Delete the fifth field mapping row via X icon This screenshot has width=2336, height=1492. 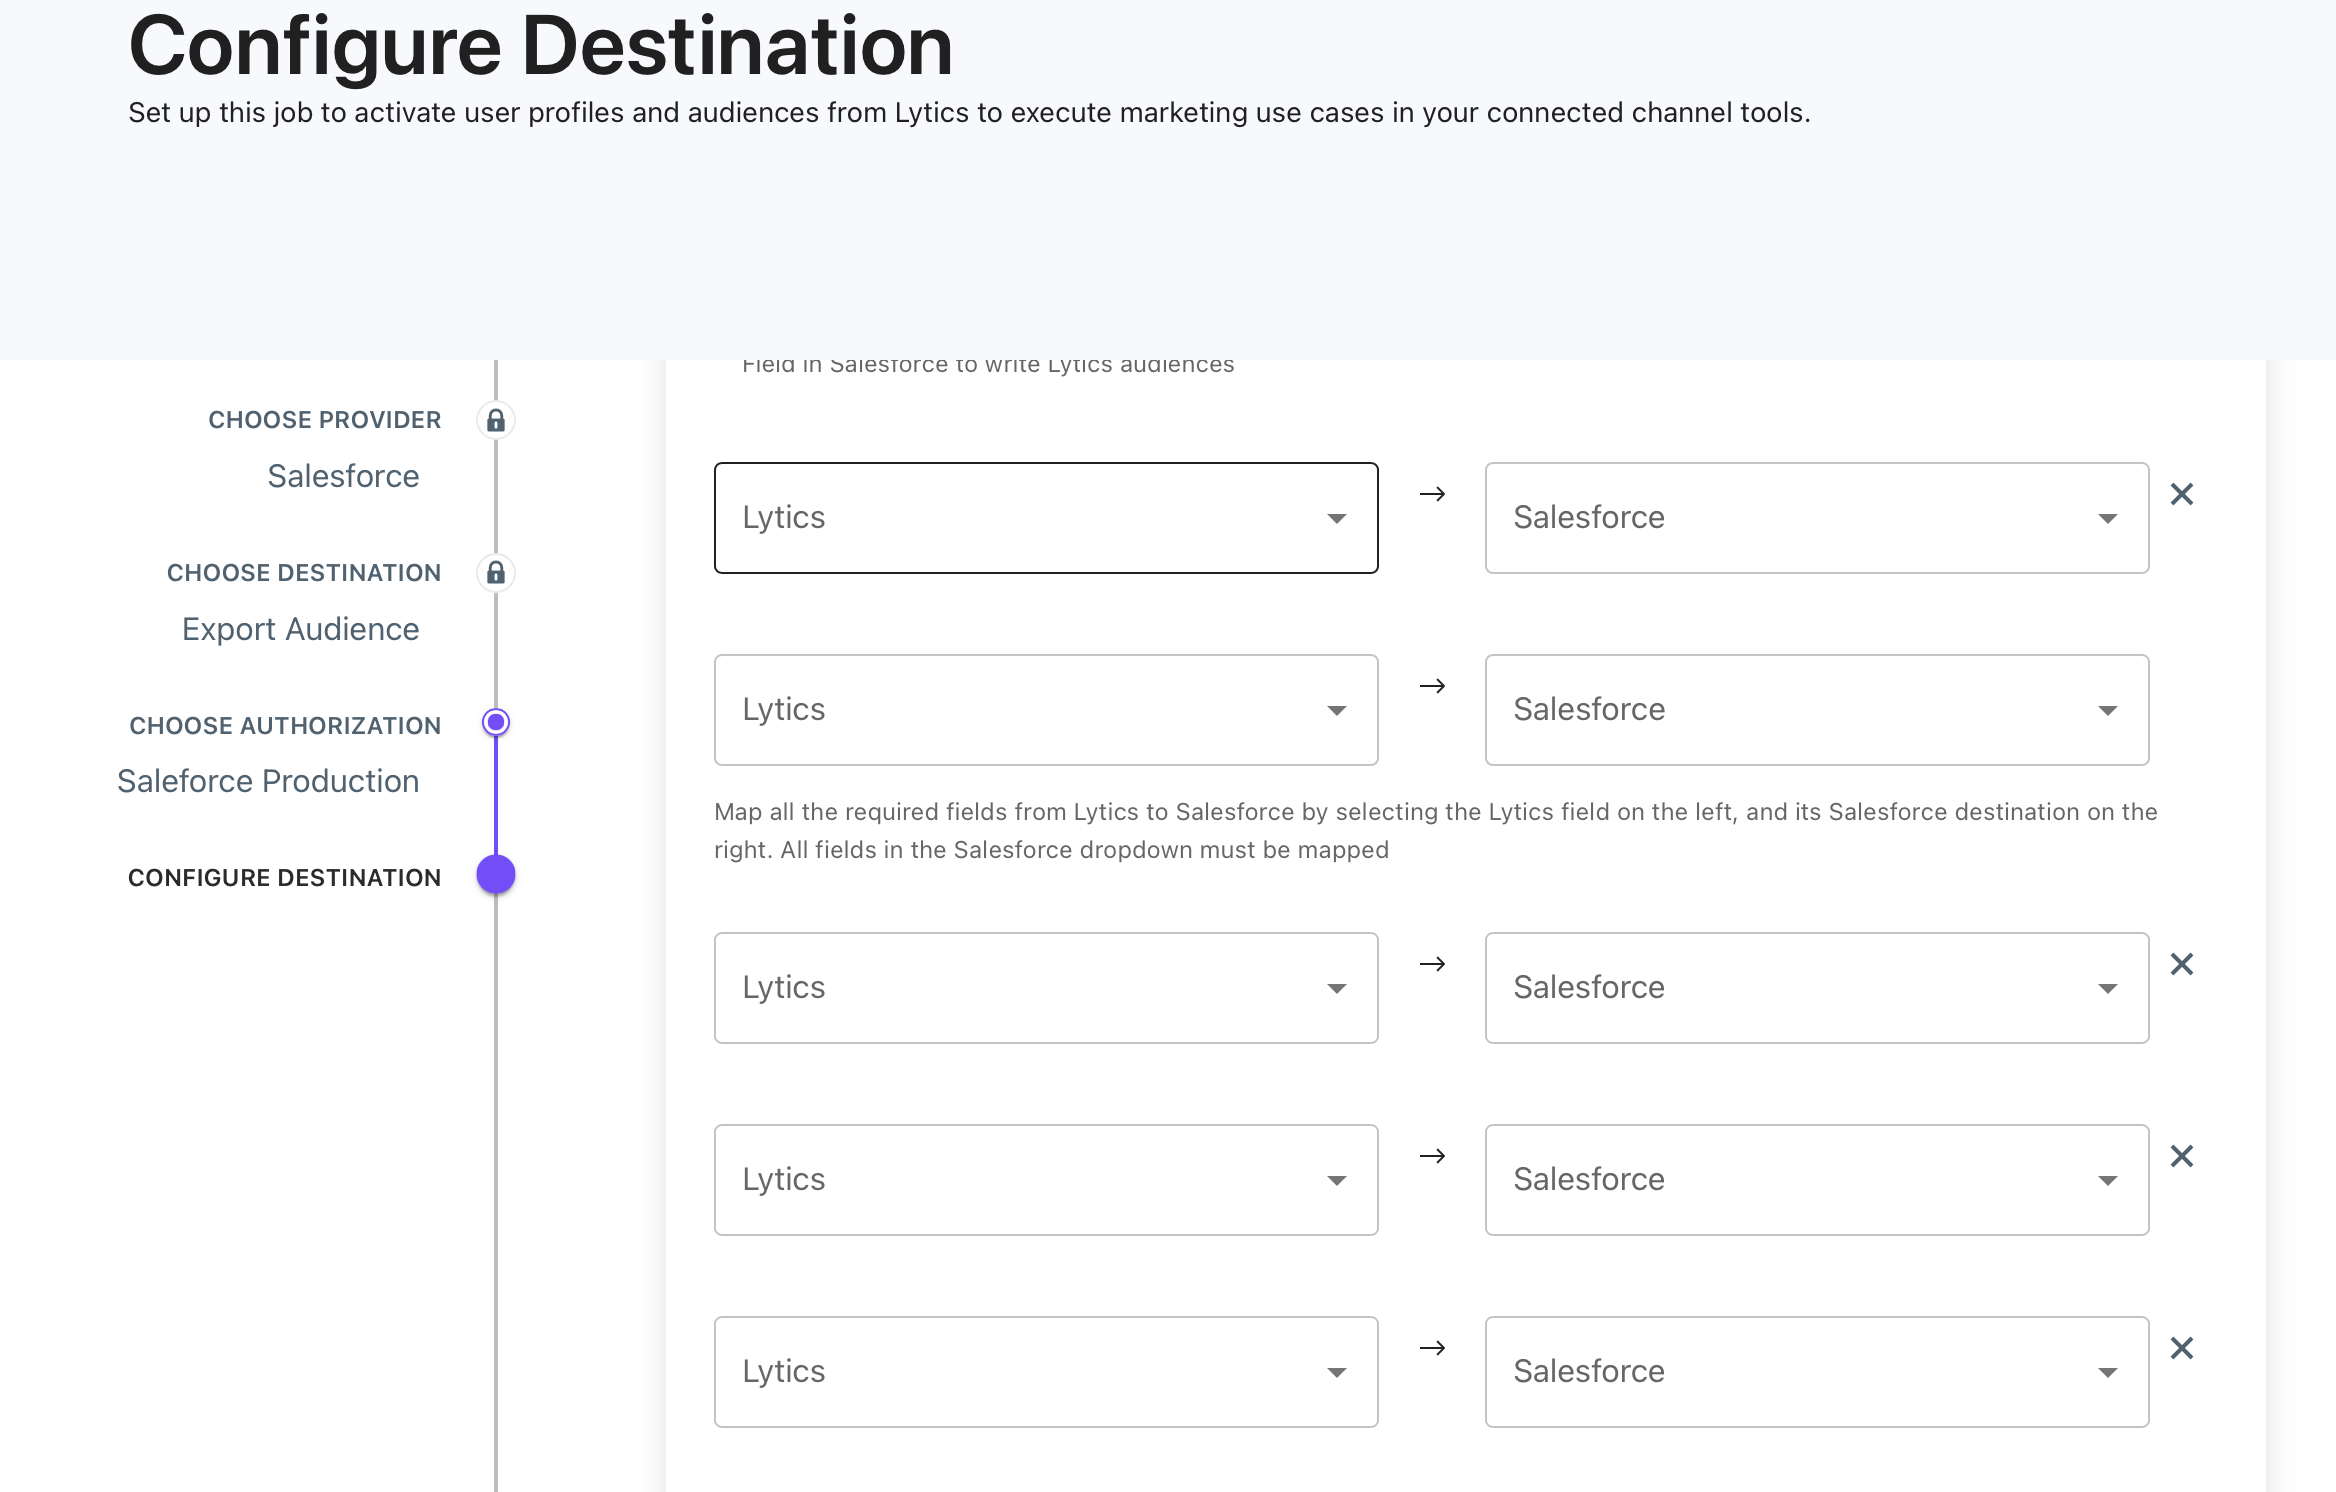pos(2182,1348)
